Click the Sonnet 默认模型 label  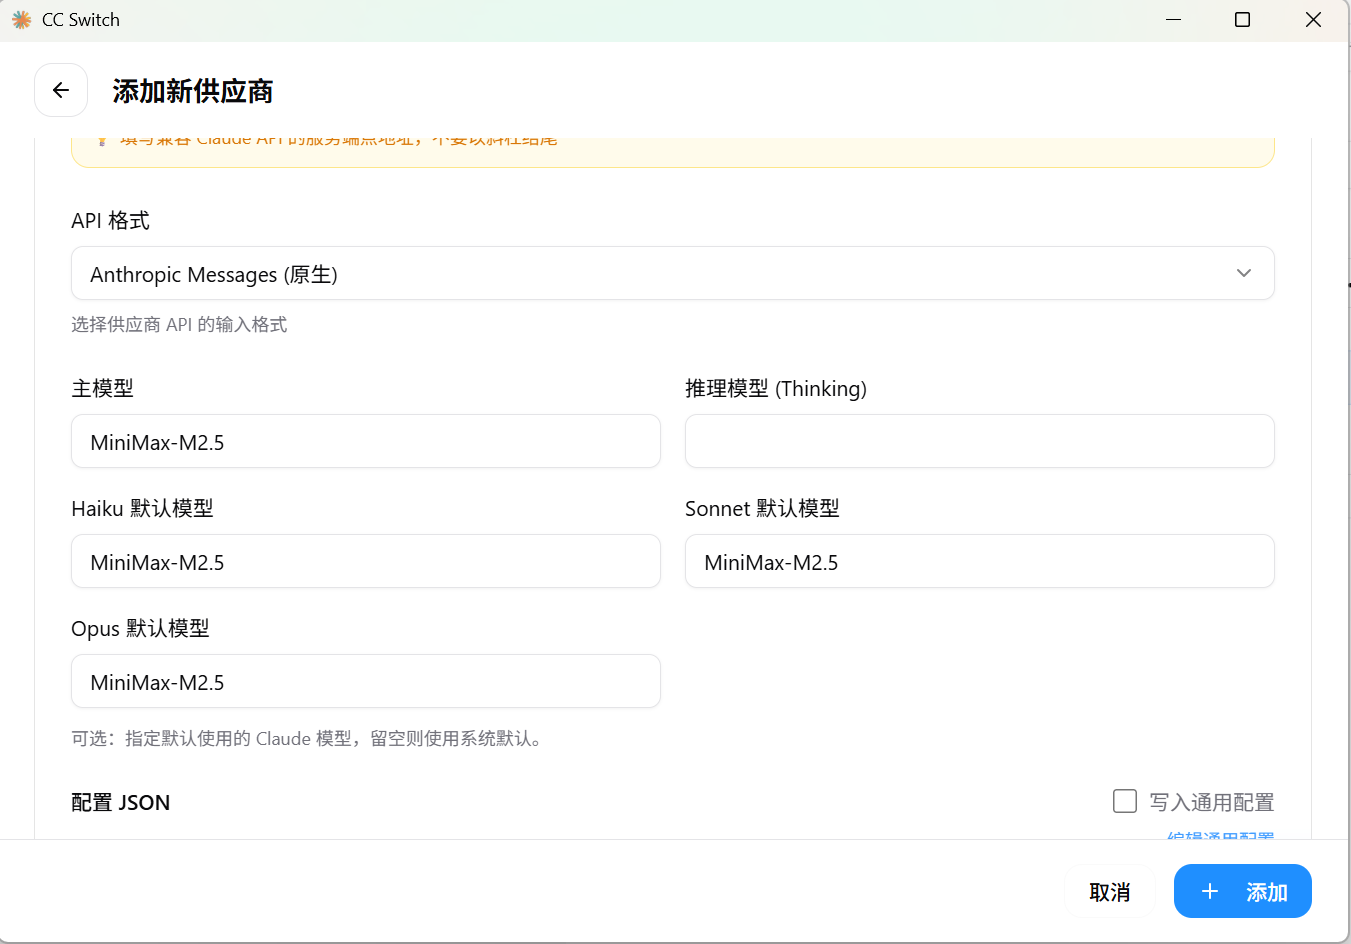(x=762, y=508)
